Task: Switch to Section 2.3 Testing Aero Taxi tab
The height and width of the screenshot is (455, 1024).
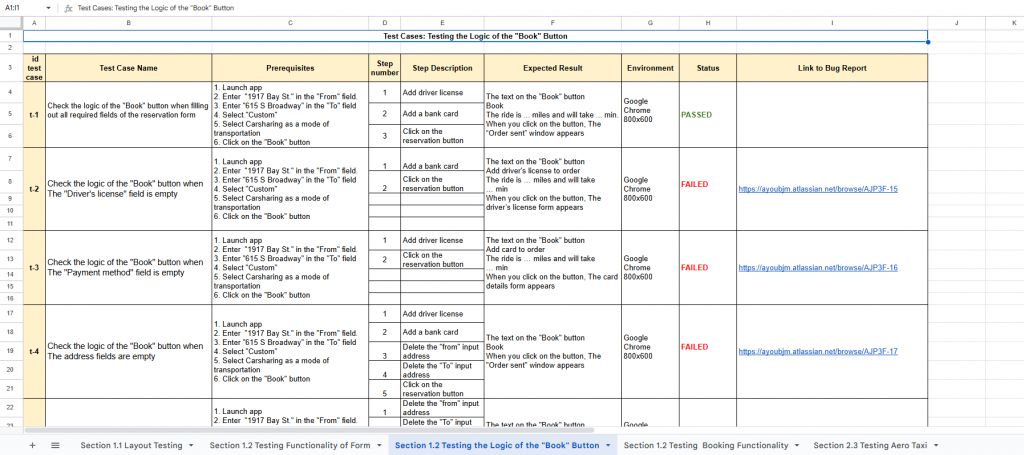Action: (870, 445)
